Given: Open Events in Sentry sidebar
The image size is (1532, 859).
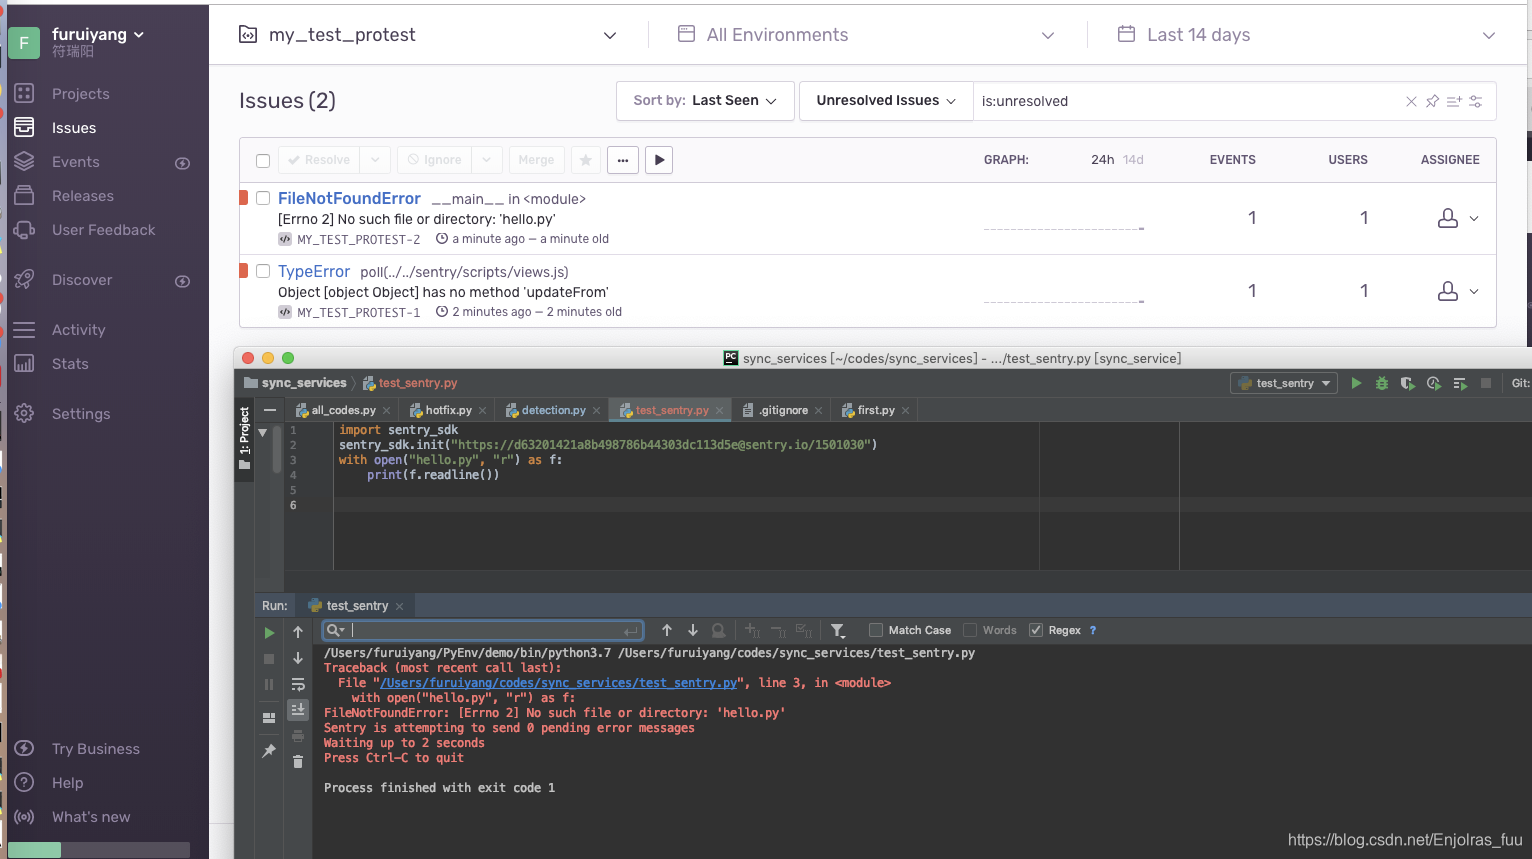Looking at the screenshot, I should 75,162.
